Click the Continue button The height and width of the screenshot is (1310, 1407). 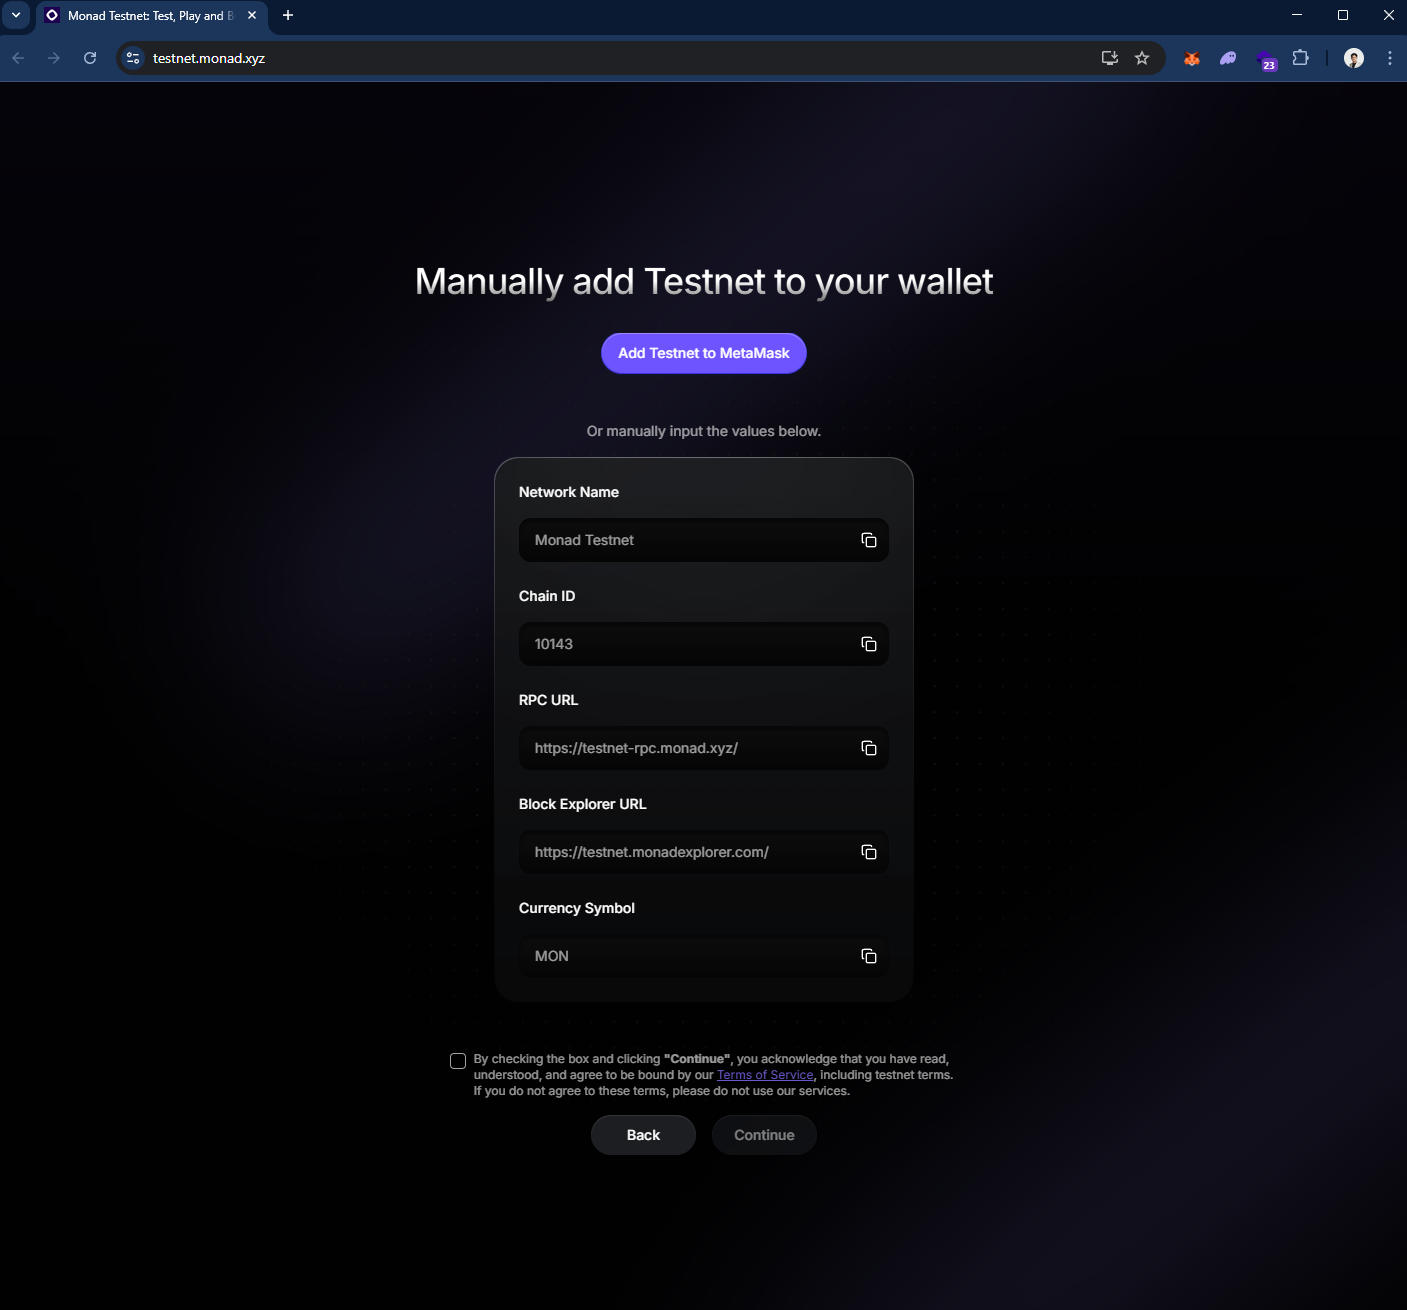[x=764, y=1135]
